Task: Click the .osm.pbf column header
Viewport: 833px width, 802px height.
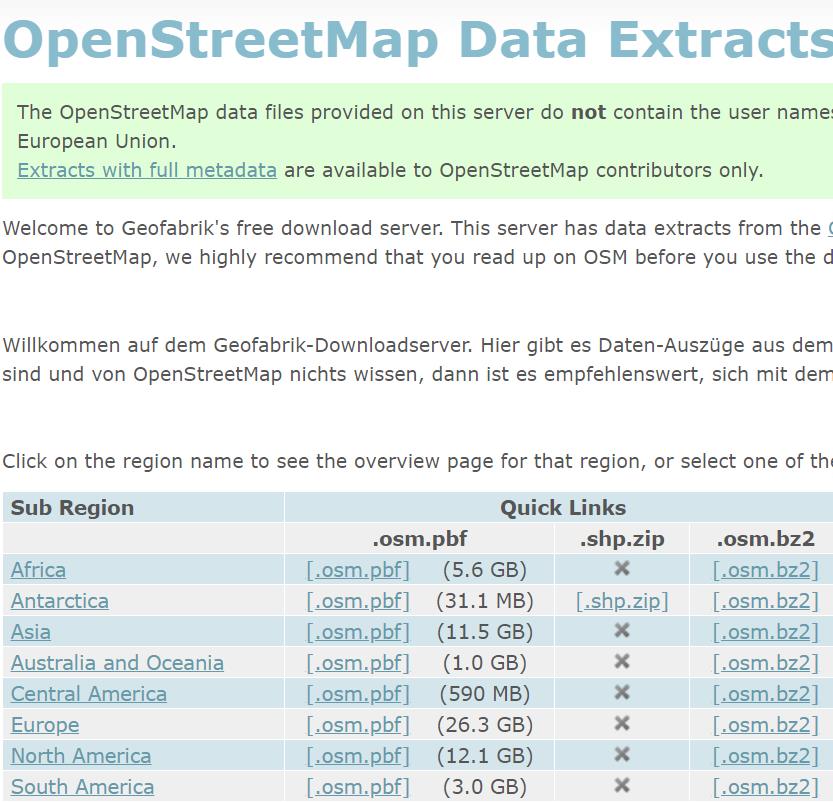Action: pos(420,539)
